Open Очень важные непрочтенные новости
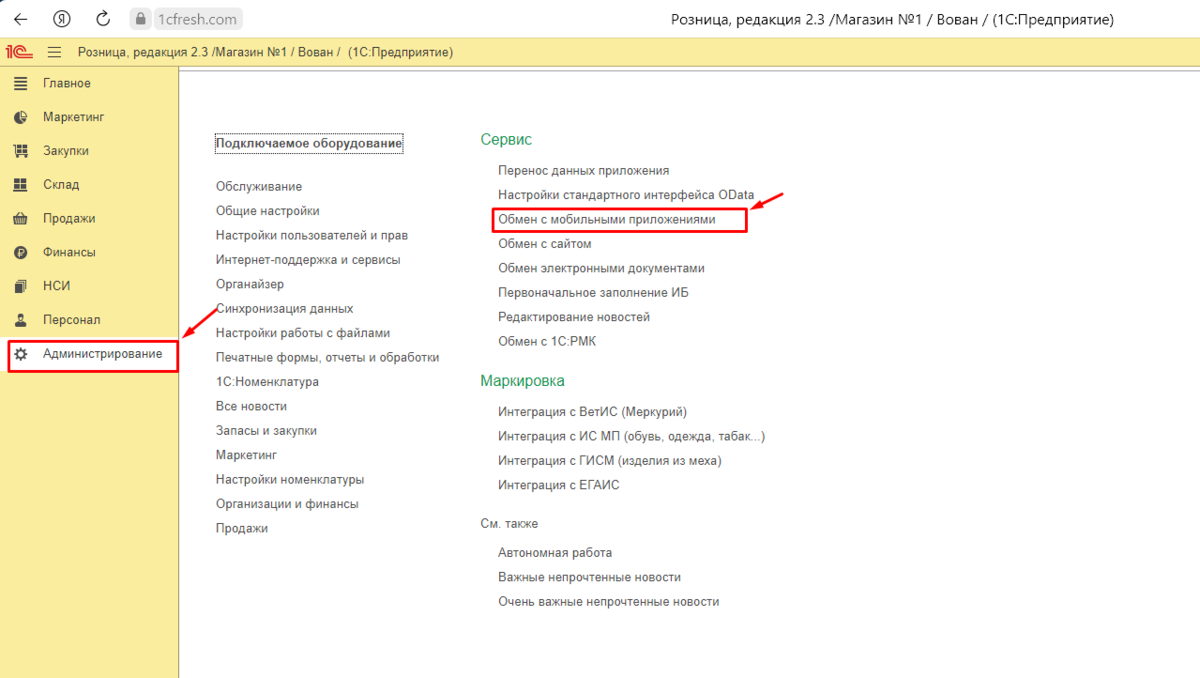 609,602
